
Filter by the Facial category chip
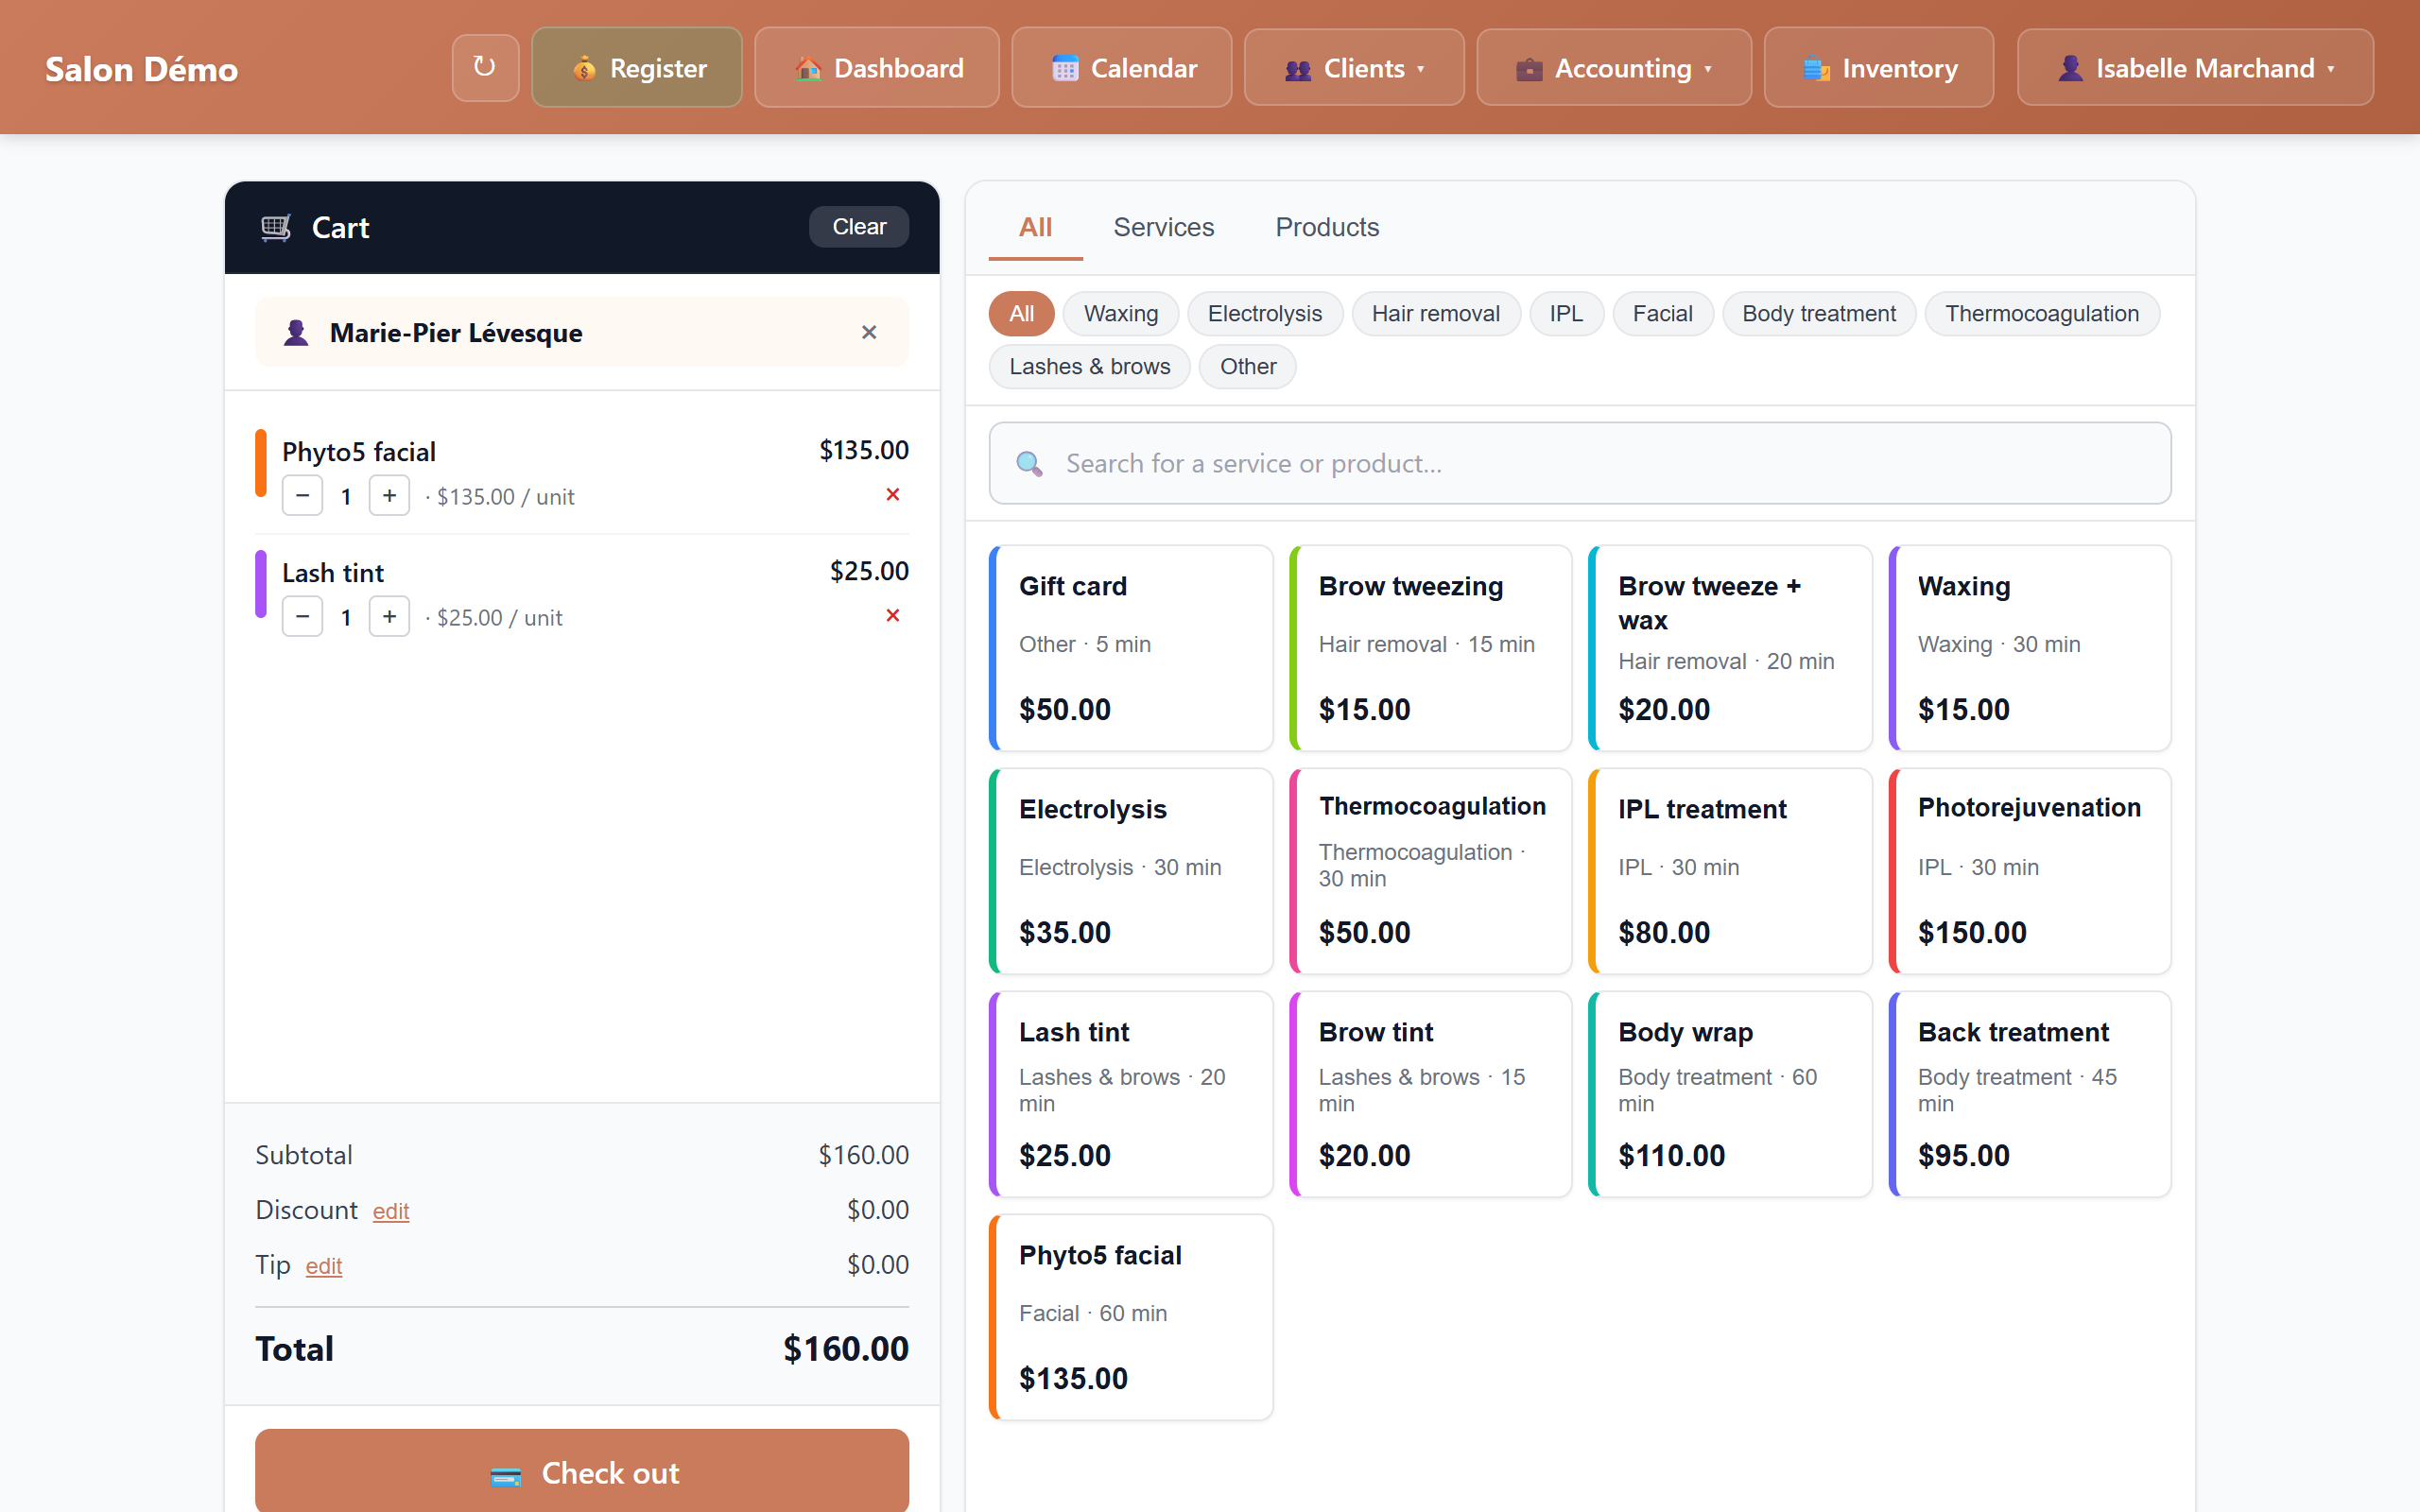point(1662,313)
